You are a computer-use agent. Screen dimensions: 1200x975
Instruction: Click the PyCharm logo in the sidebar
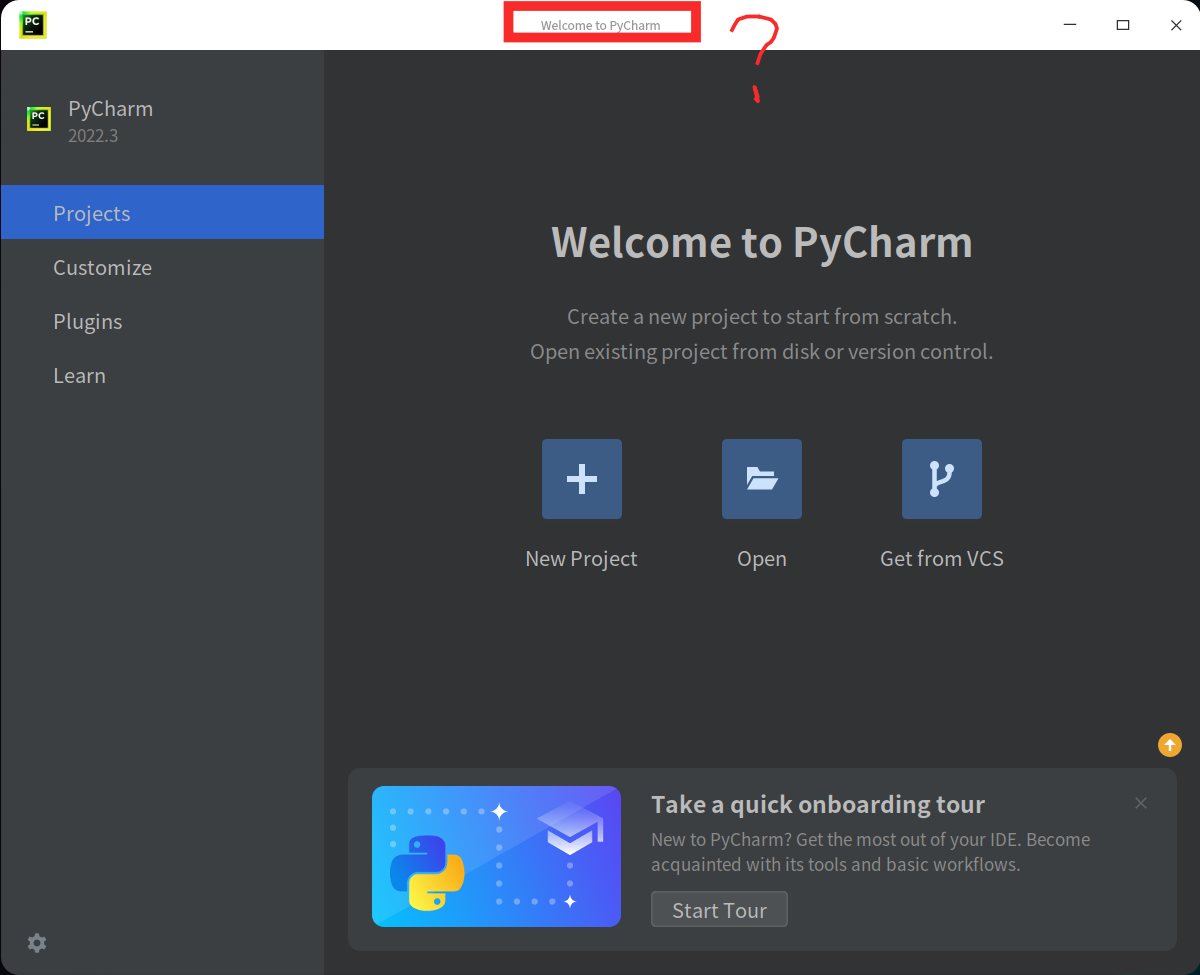pyautogui.click(x=37, y=117)
